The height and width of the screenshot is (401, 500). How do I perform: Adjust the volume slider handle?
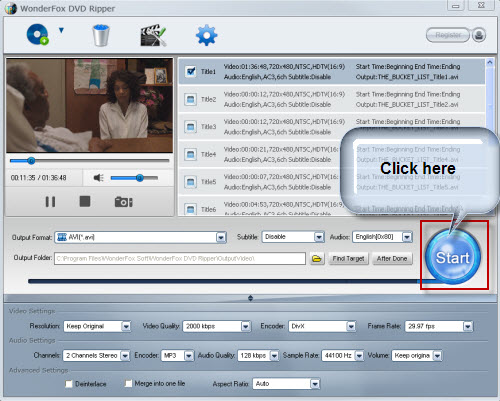(x=140, y=178)
